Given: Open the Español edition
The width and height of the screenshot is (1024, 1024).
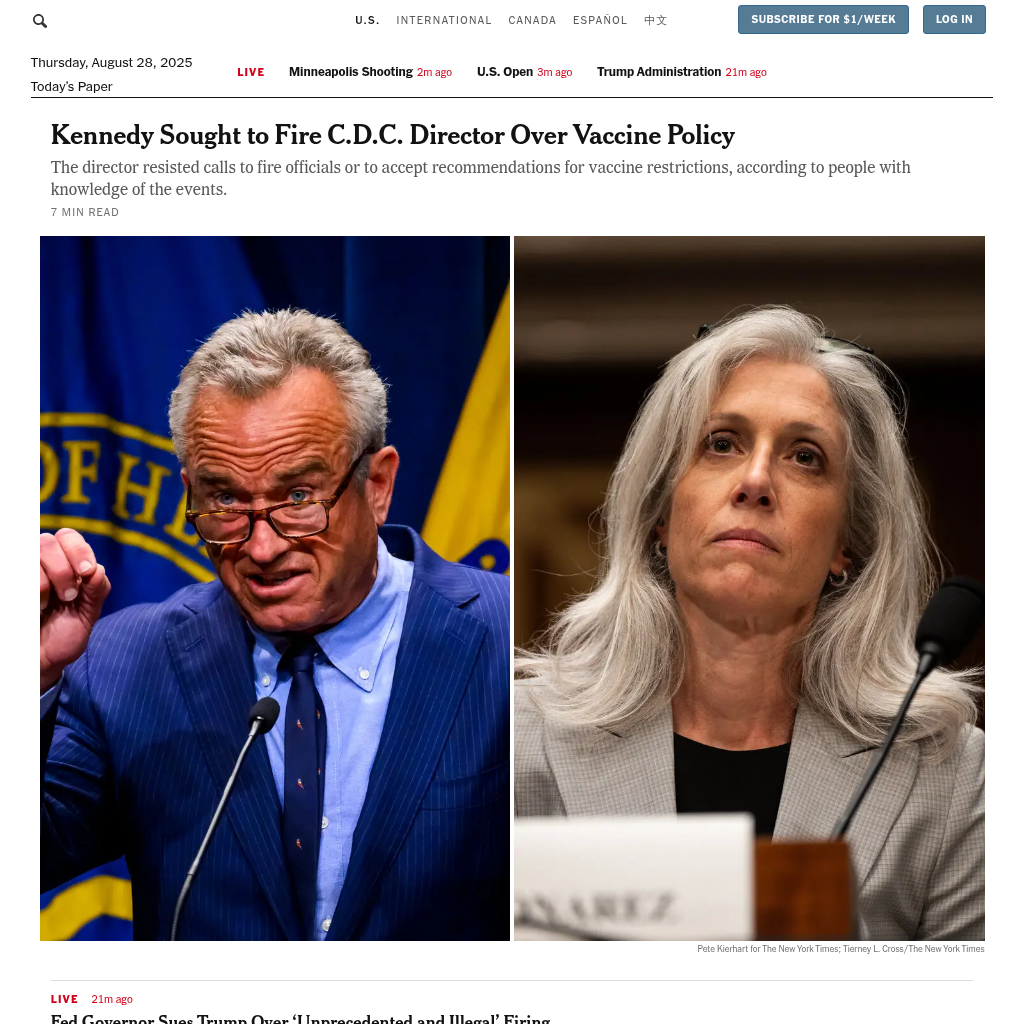Looking at the screenshot, I should pos(600,20).
